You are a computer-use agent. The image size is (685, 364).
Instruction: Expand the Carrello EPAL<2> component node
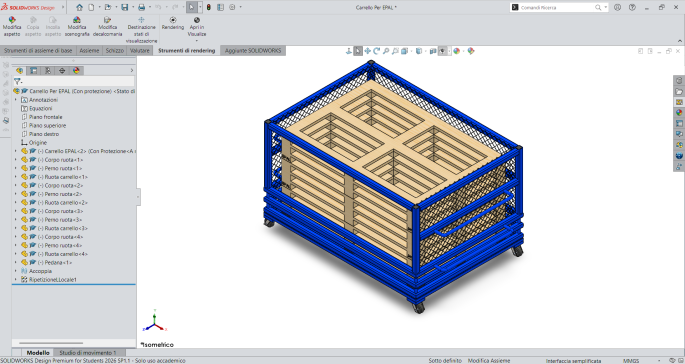16,151
